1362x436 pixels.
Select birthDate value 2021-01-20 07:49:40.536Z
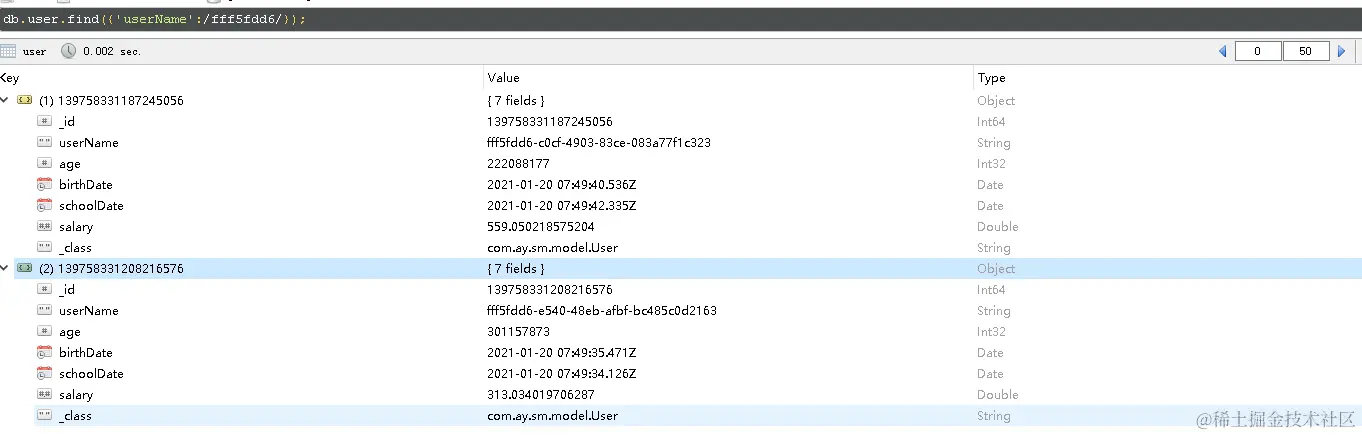(561, 184)
